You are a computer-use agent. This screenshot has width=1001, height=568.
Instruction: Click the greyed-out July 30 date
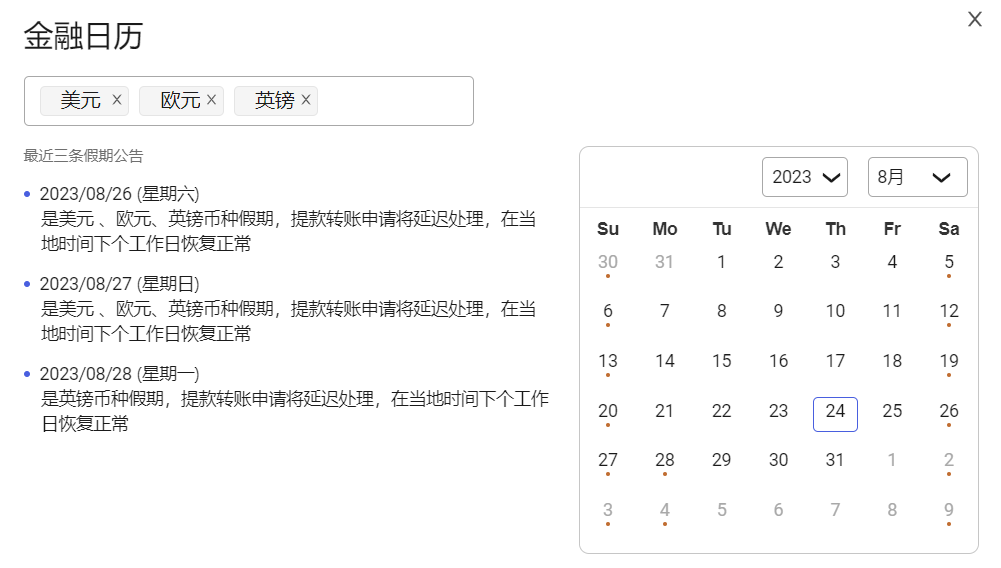click(x=608, y=263)
